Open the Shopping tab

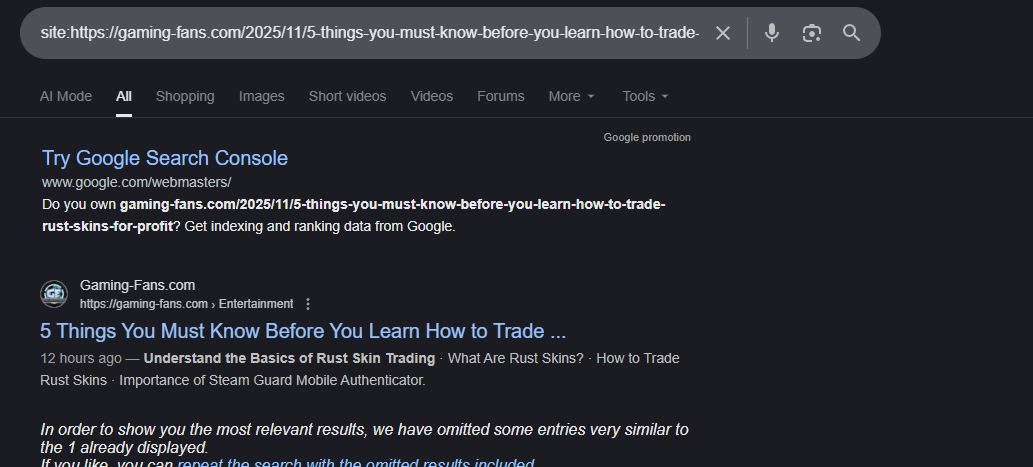(185, 96)
